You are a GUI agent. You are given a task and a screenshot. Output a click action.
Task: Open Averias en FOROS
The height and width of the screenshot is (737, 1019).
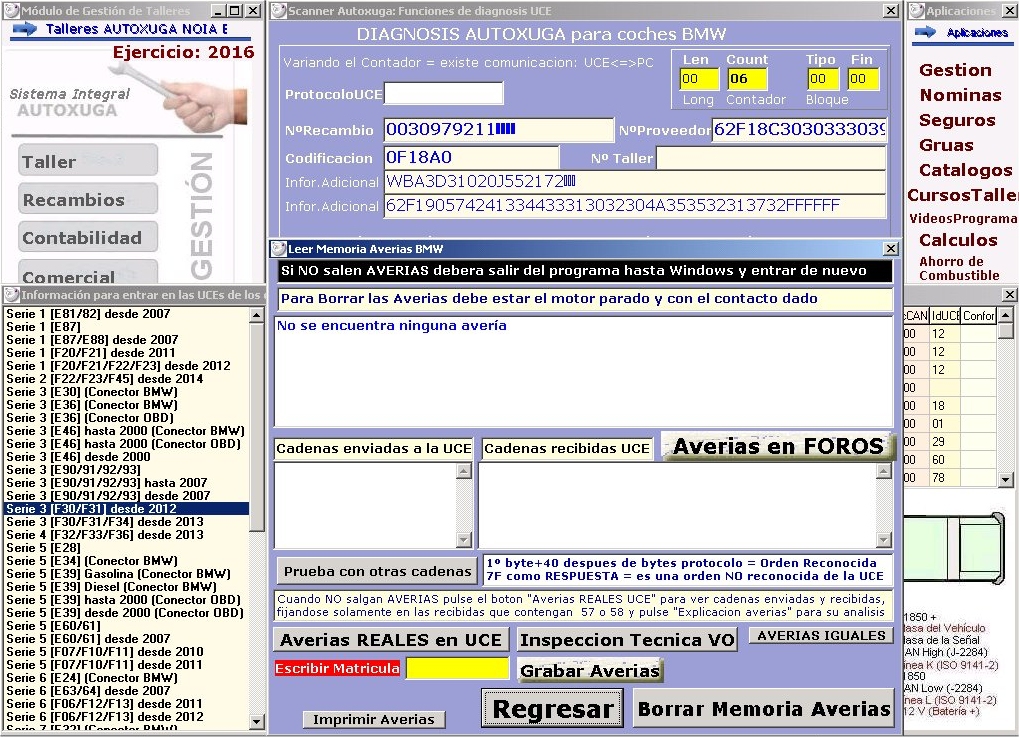click(x=778, y=446)
